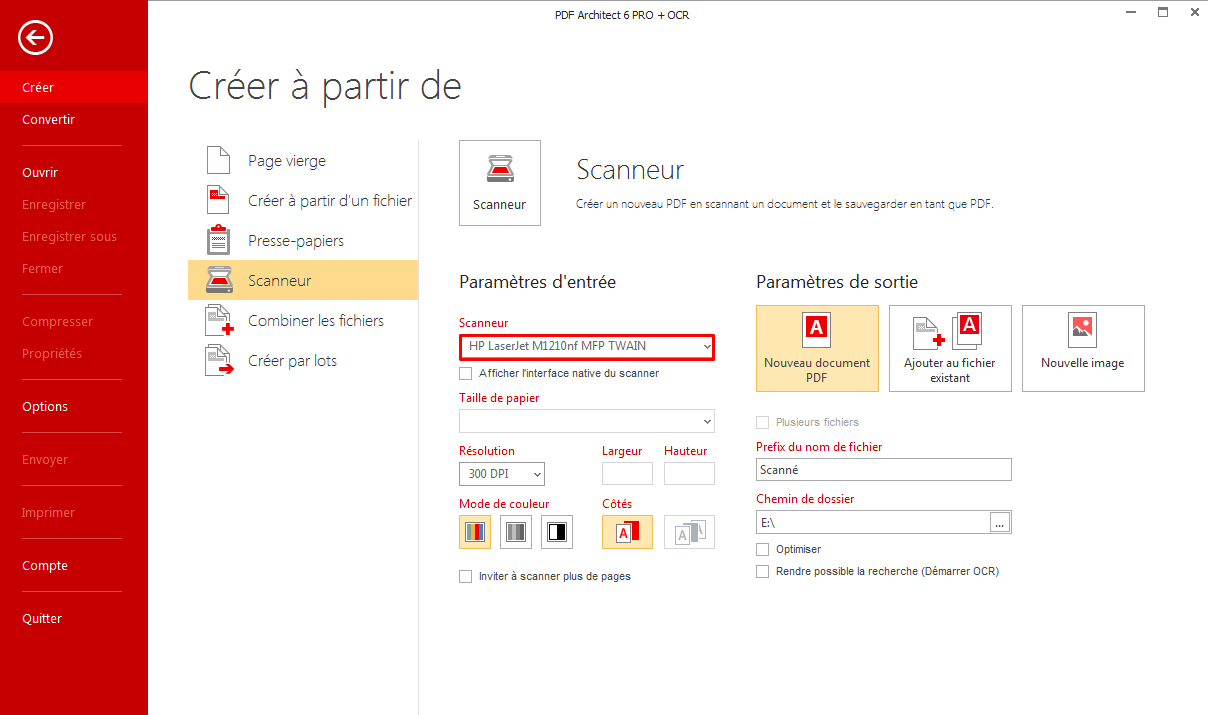
Task: Select Créer par lots text label
Action: tap(292, 361)
